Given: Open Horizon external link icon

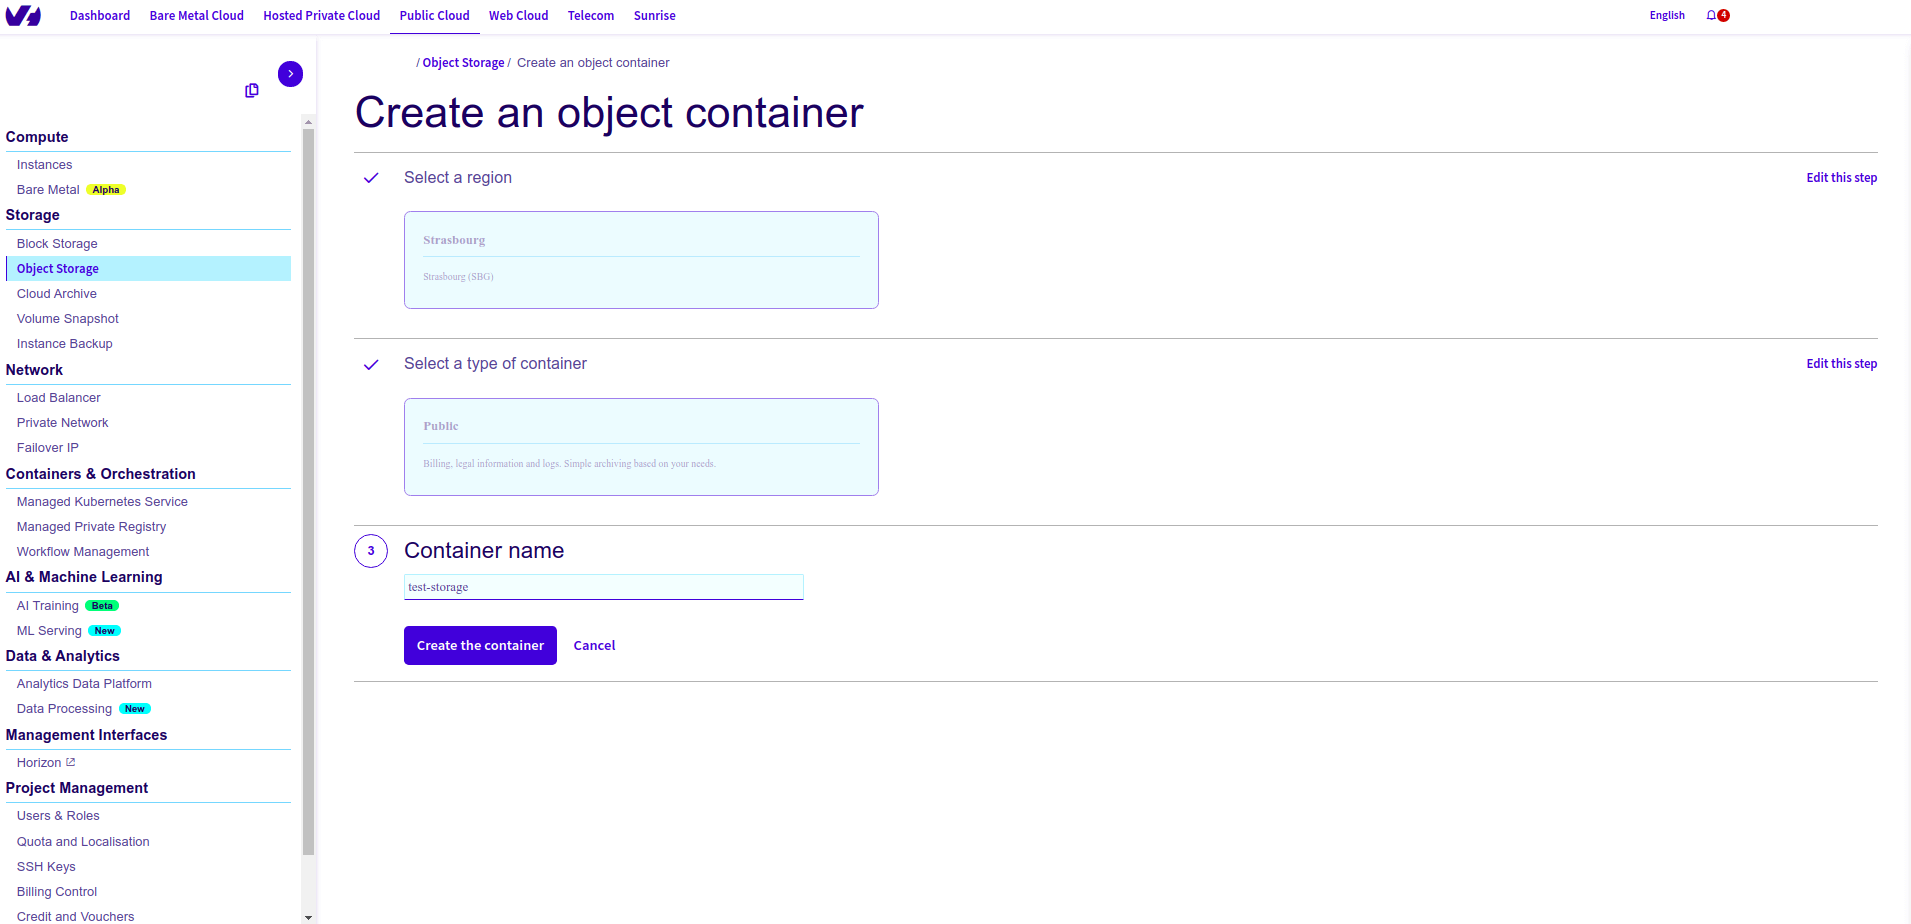Looking at the screenshot, I should [70, 762].
